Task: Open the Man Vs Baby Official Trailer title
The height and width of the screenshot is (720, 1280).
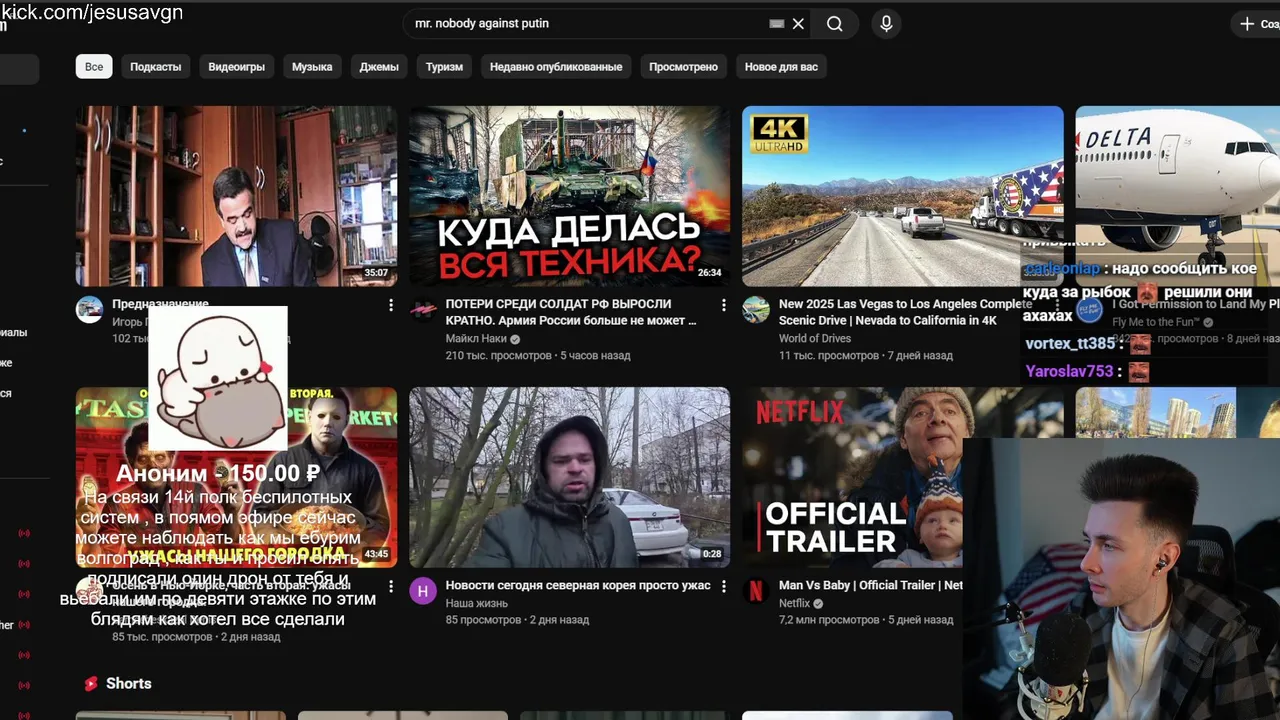Action: [x=871, y=586]
